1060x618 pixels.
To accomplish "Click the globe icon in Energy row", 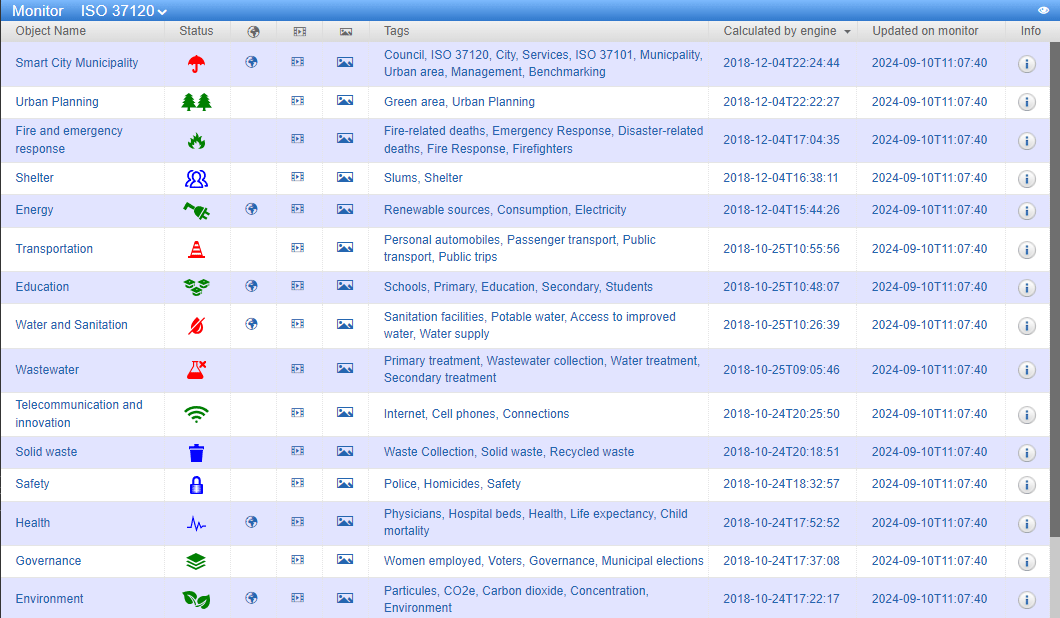I will 252,210.
